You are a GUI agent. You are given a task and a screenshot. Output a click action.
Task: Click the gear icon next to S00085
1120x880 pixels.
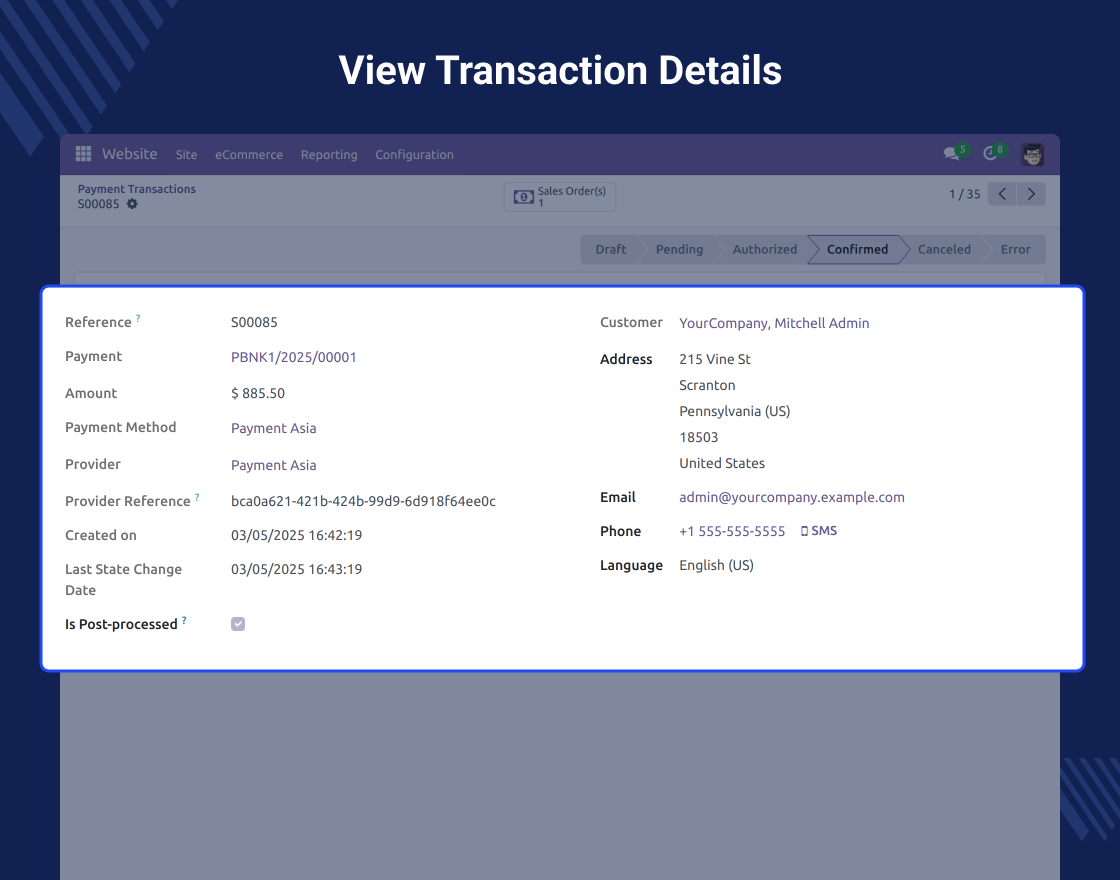click(x=132, y=204)
